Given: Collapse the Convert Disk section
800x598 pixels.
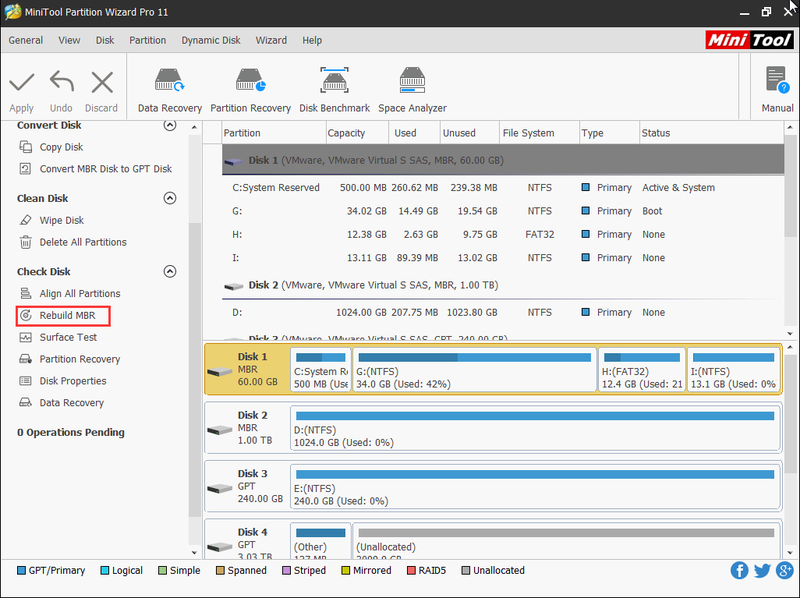Looking at the screenshot, I should [x=169, y=125].
